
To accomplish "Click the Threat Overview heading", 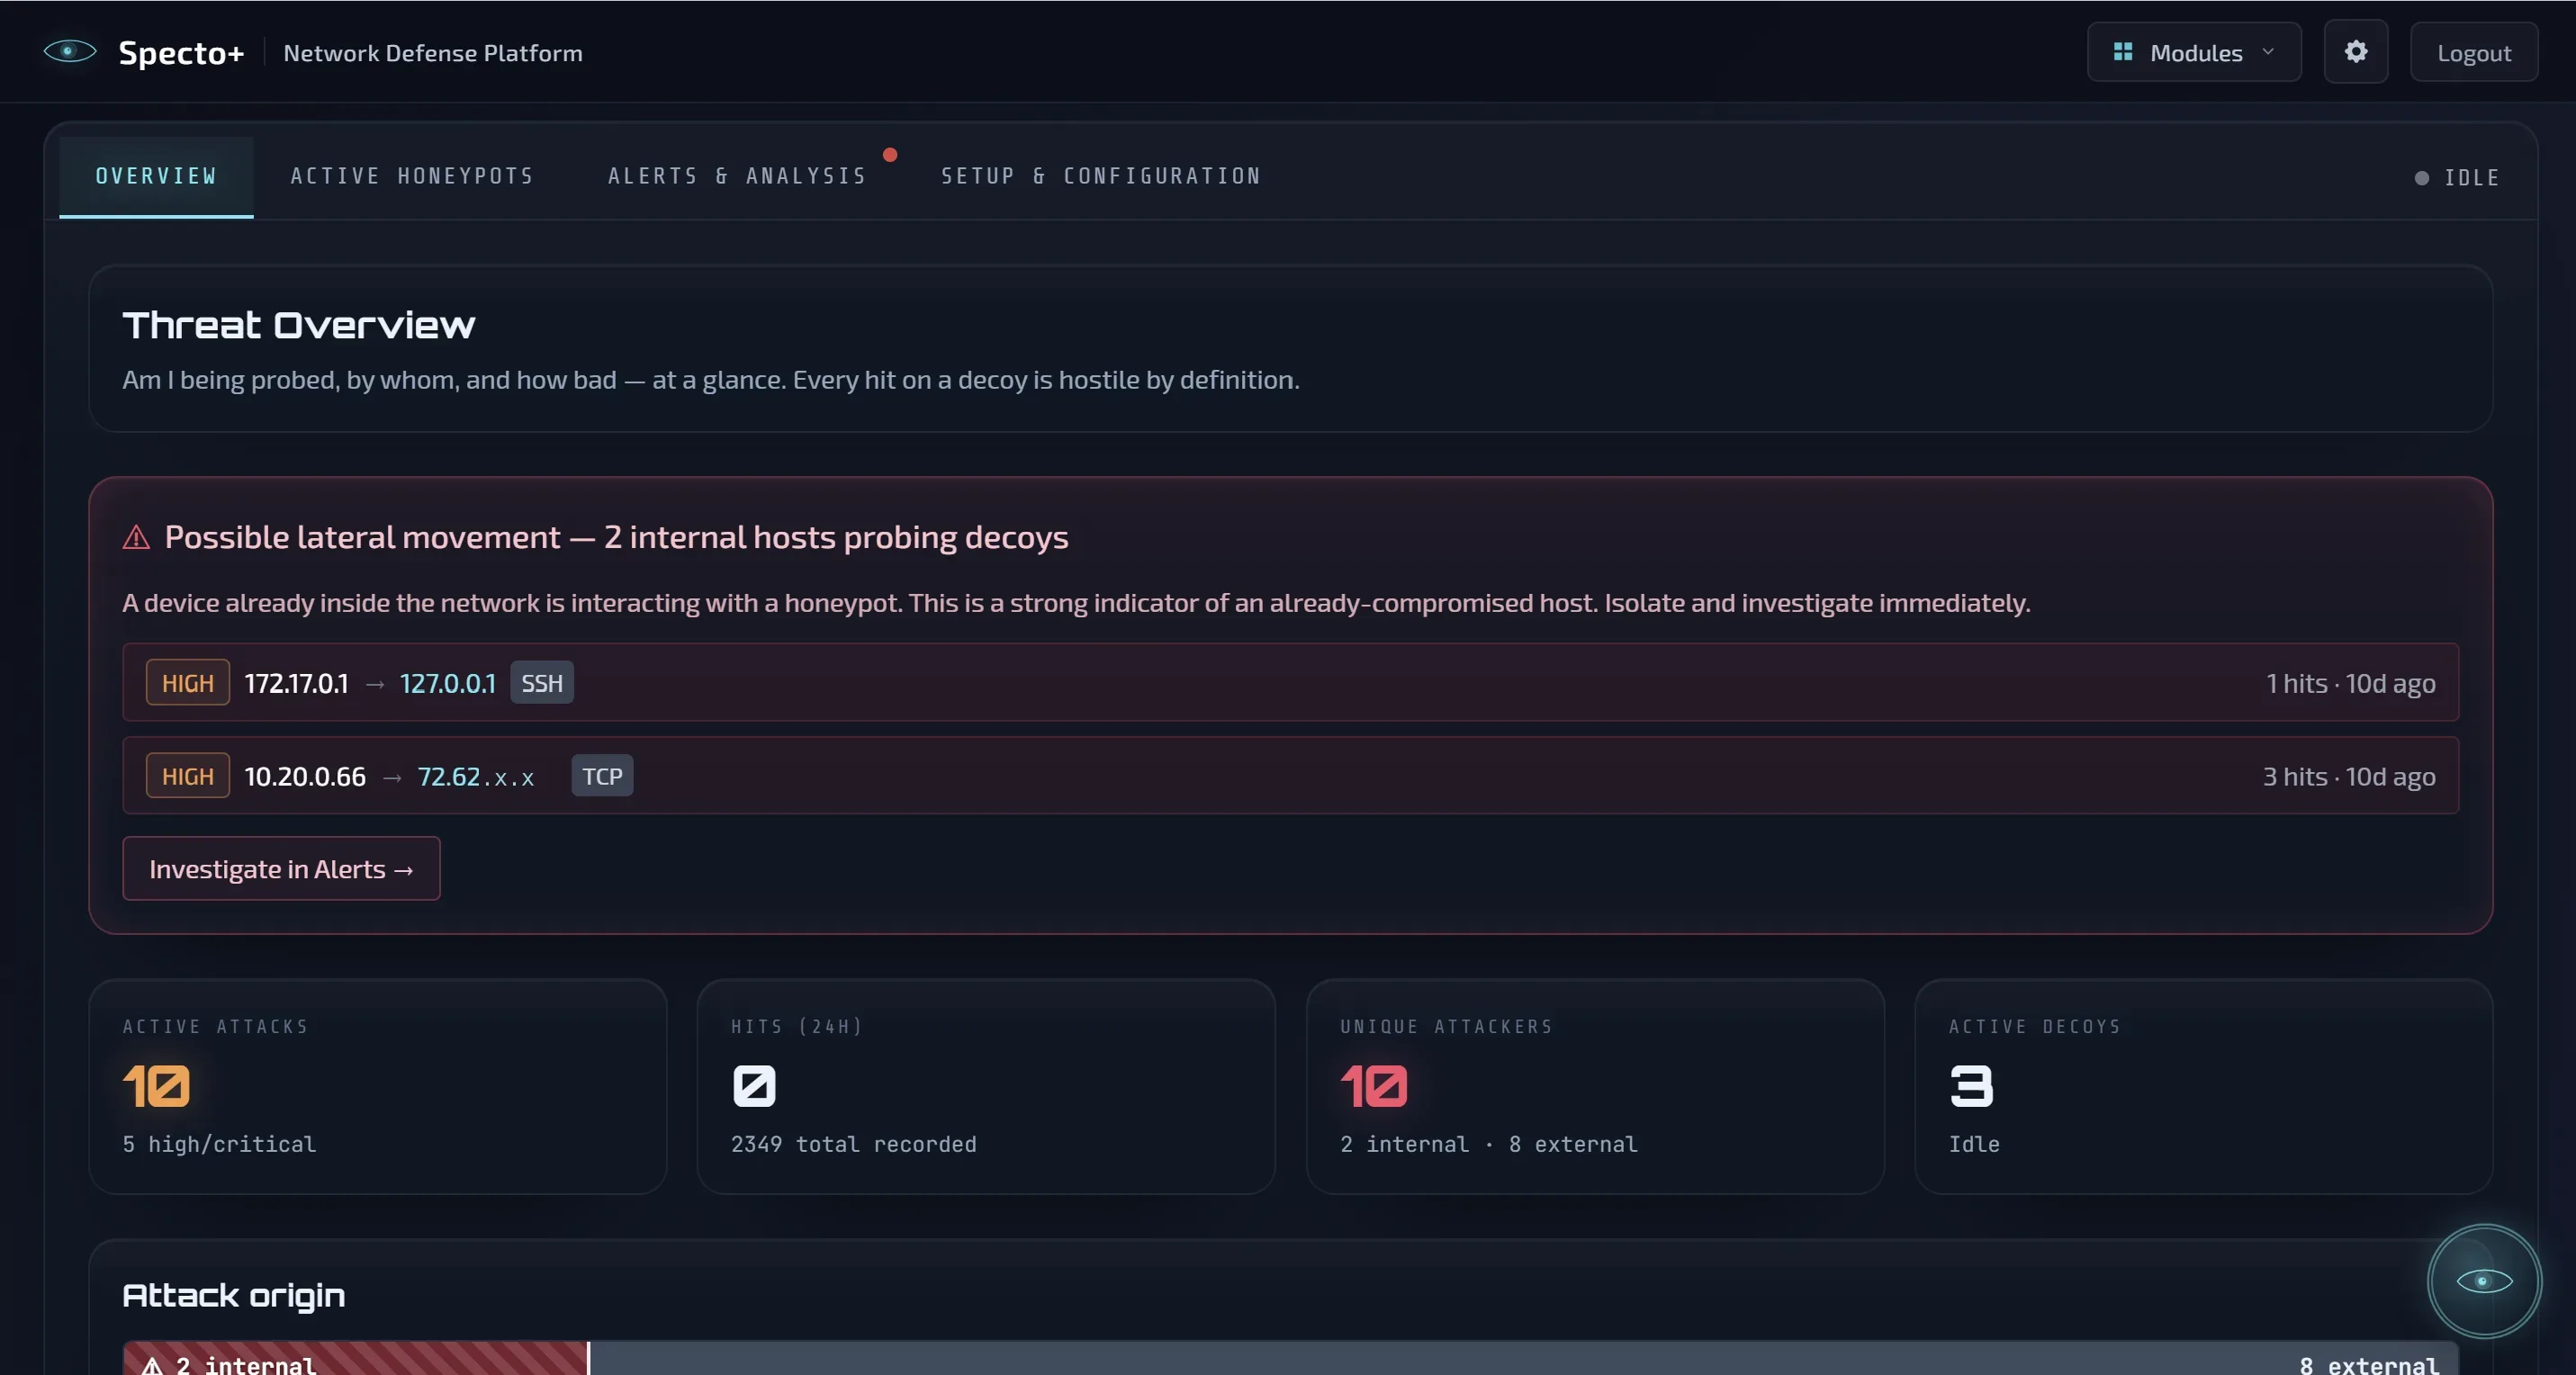I will click(299, 325).
